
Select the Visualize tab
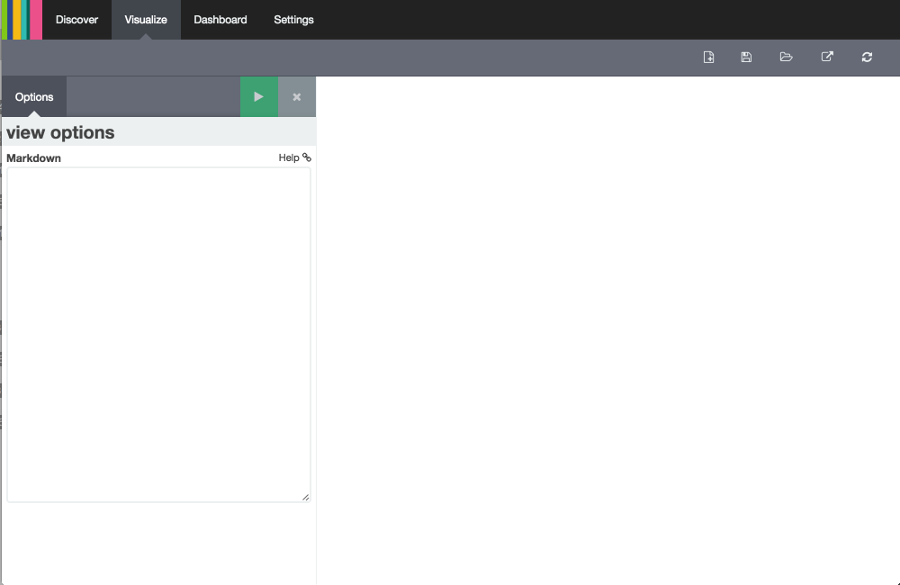[x=145, y=19]
